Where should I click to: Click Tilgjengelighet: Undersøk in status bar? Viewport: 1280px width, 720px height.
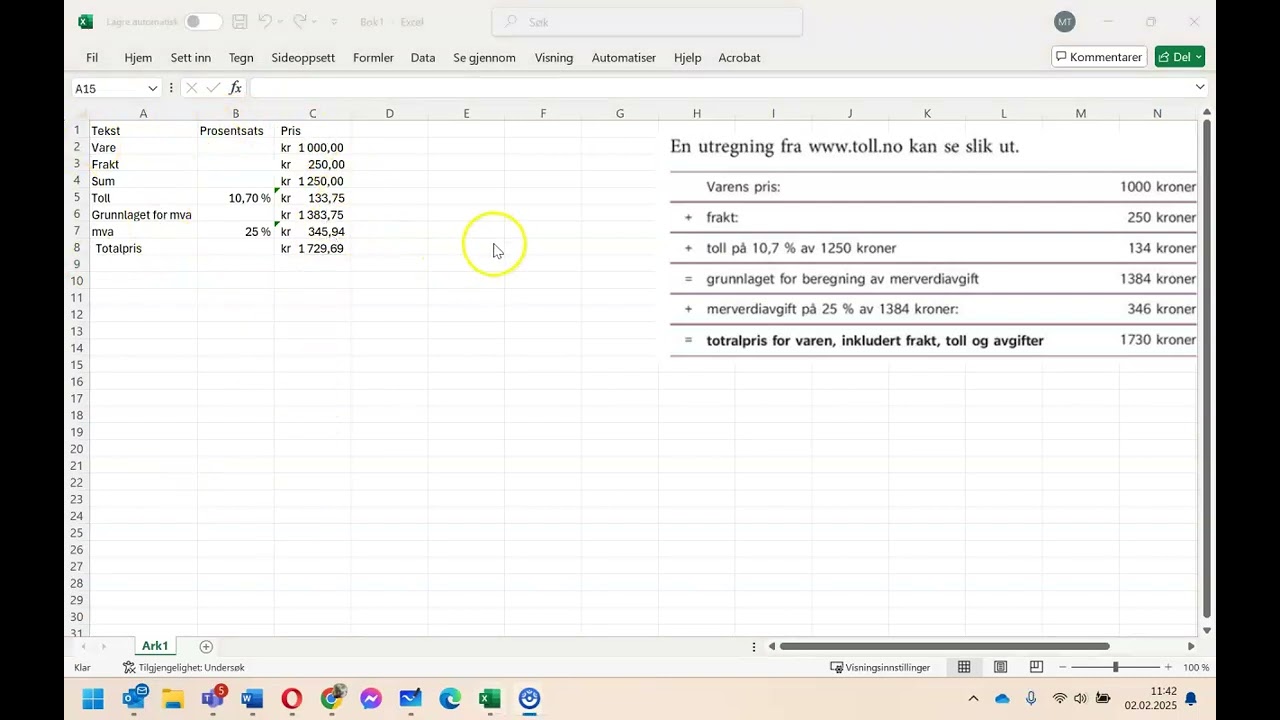[x=183, y=667]
